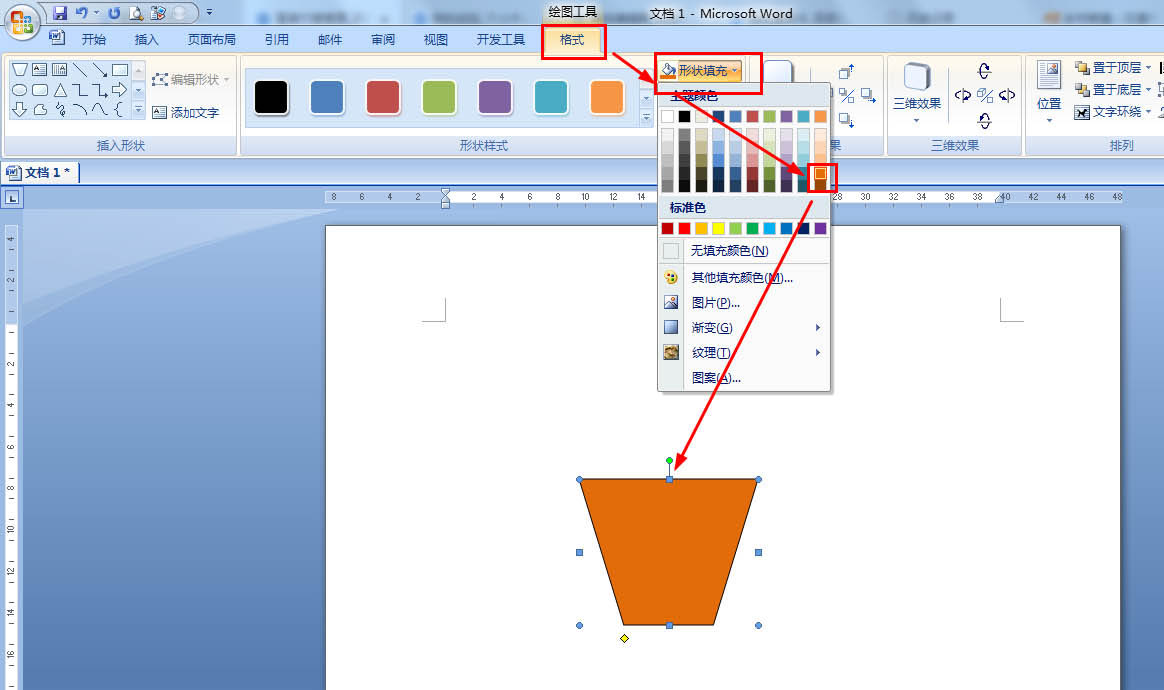Click the shapes gallery down arrow
The image size is (1164, 690).
click(139, 90)
